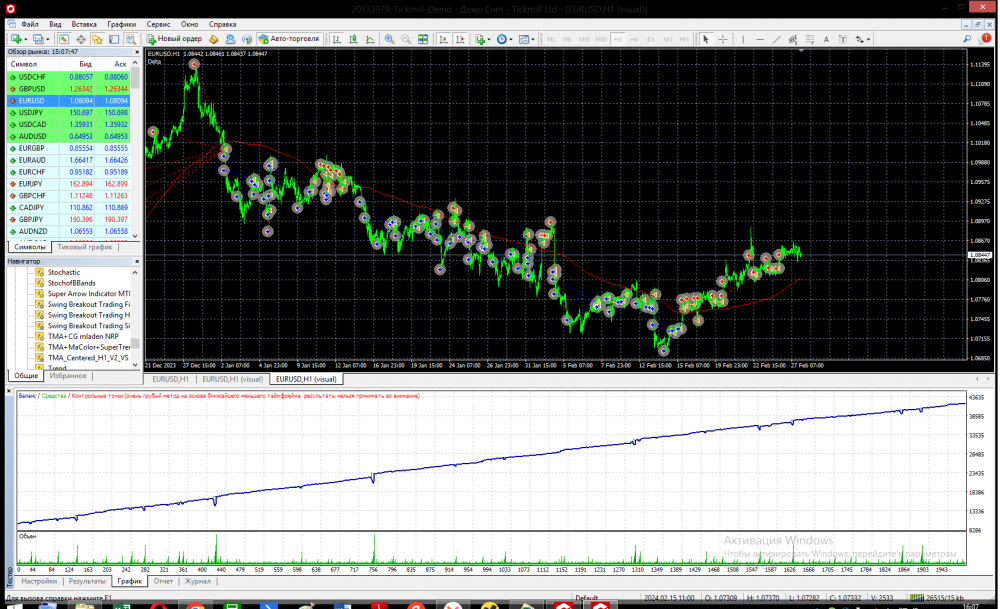Close the Market Watch panel
1000x609 pixels.
[x=136, y=52]
